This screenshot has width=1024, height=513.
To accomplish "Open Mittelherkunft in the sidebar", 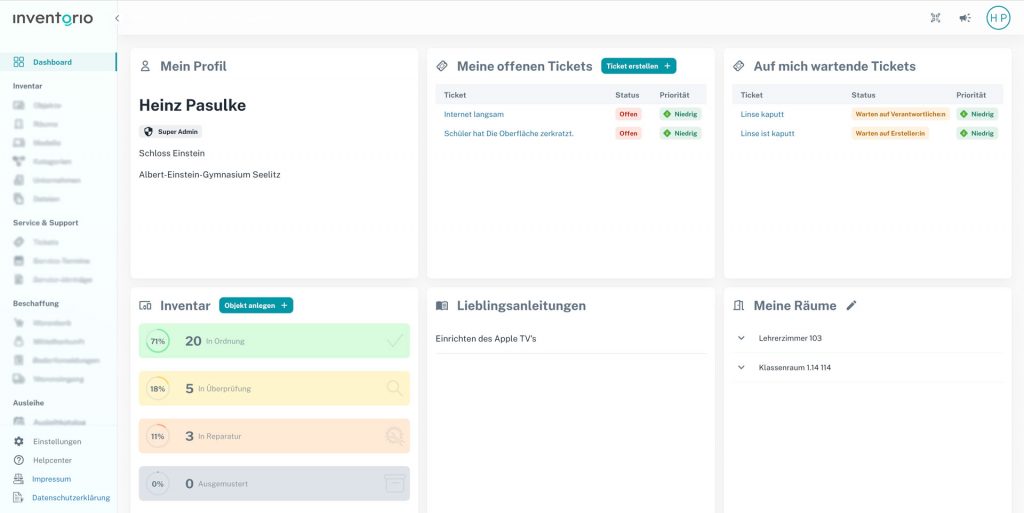I will [x=59, y=341].
